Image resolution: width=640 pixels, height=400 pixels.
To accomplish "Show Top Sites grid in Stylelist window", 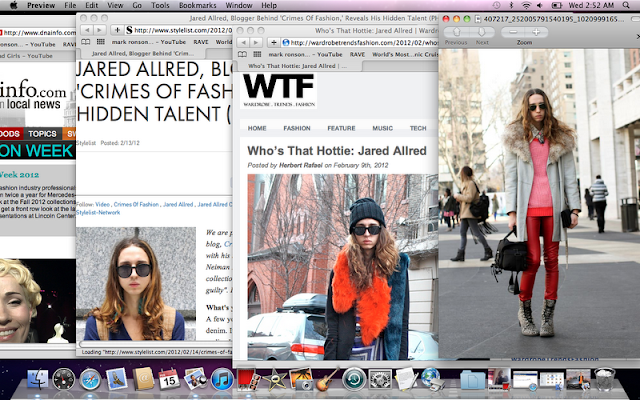I will [100, 42].
